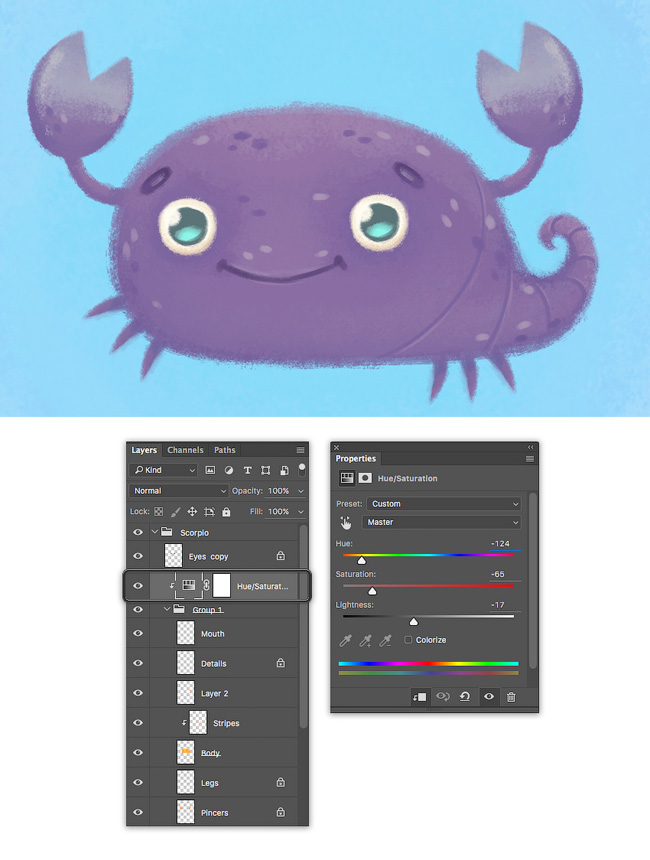Select the Hue/Saturation adjustment icon in Properties
The image size is (650, 860).
pos(347,478)
